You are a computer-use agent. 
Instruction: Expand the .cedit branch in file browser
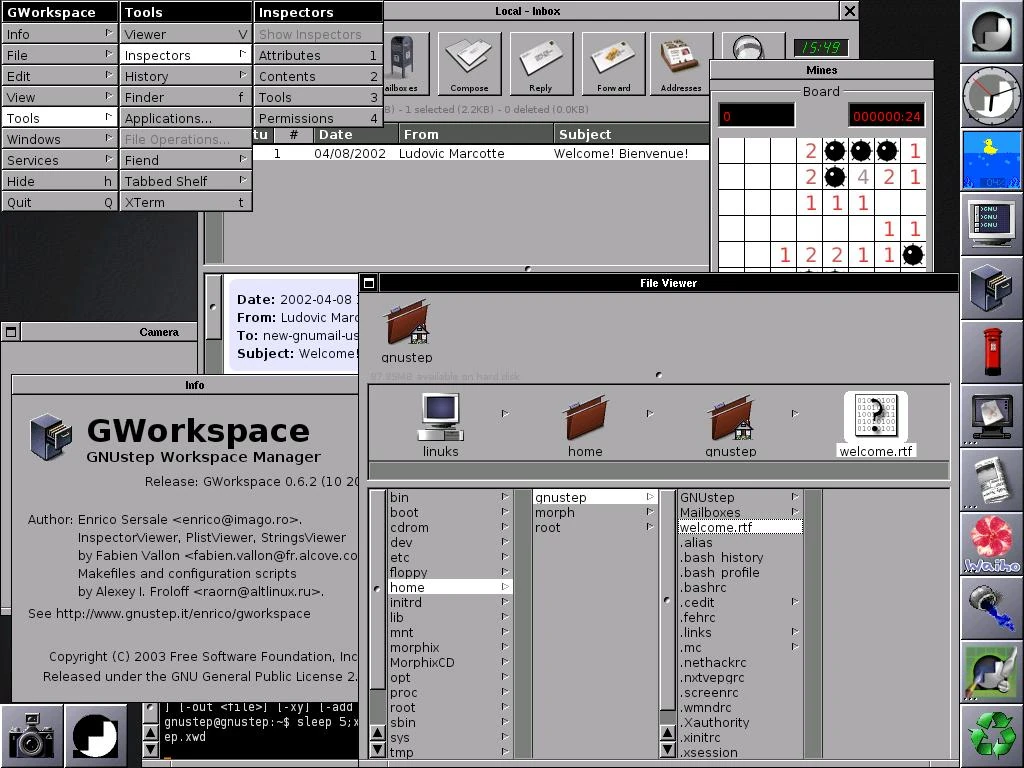(795, 602)
